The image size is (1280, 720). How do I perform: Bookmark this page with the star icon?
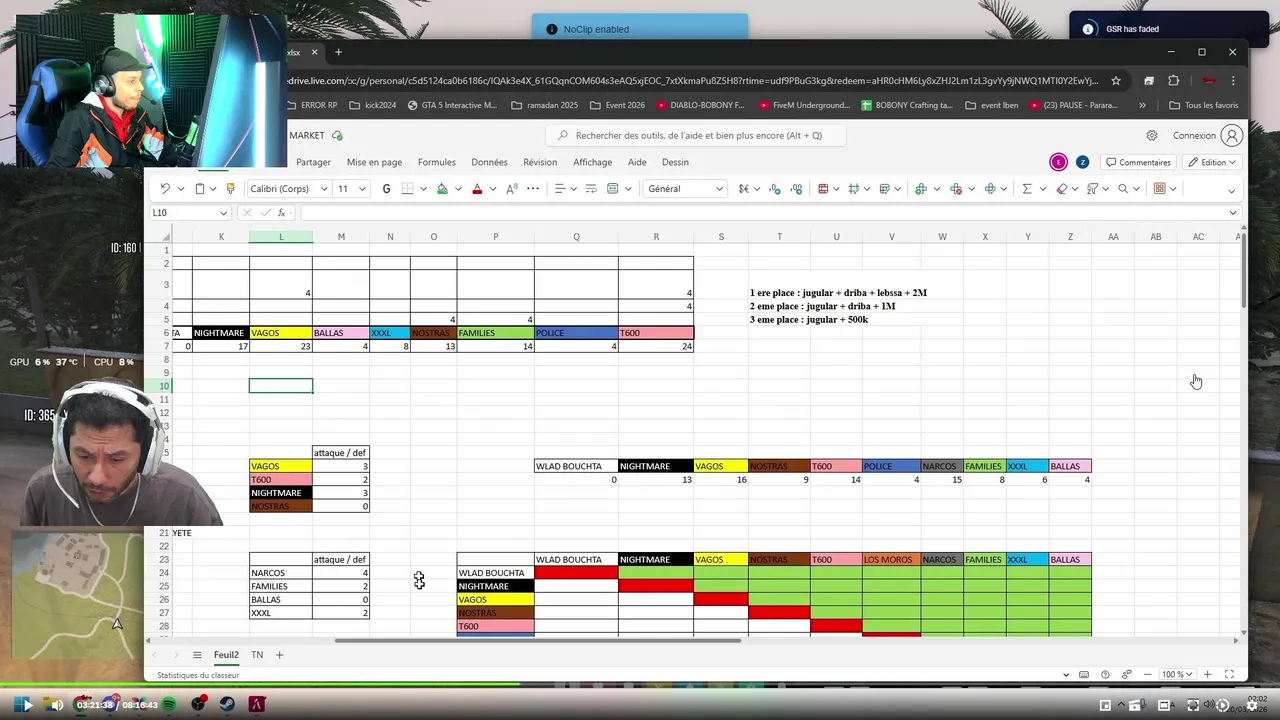click(1116, 81)
